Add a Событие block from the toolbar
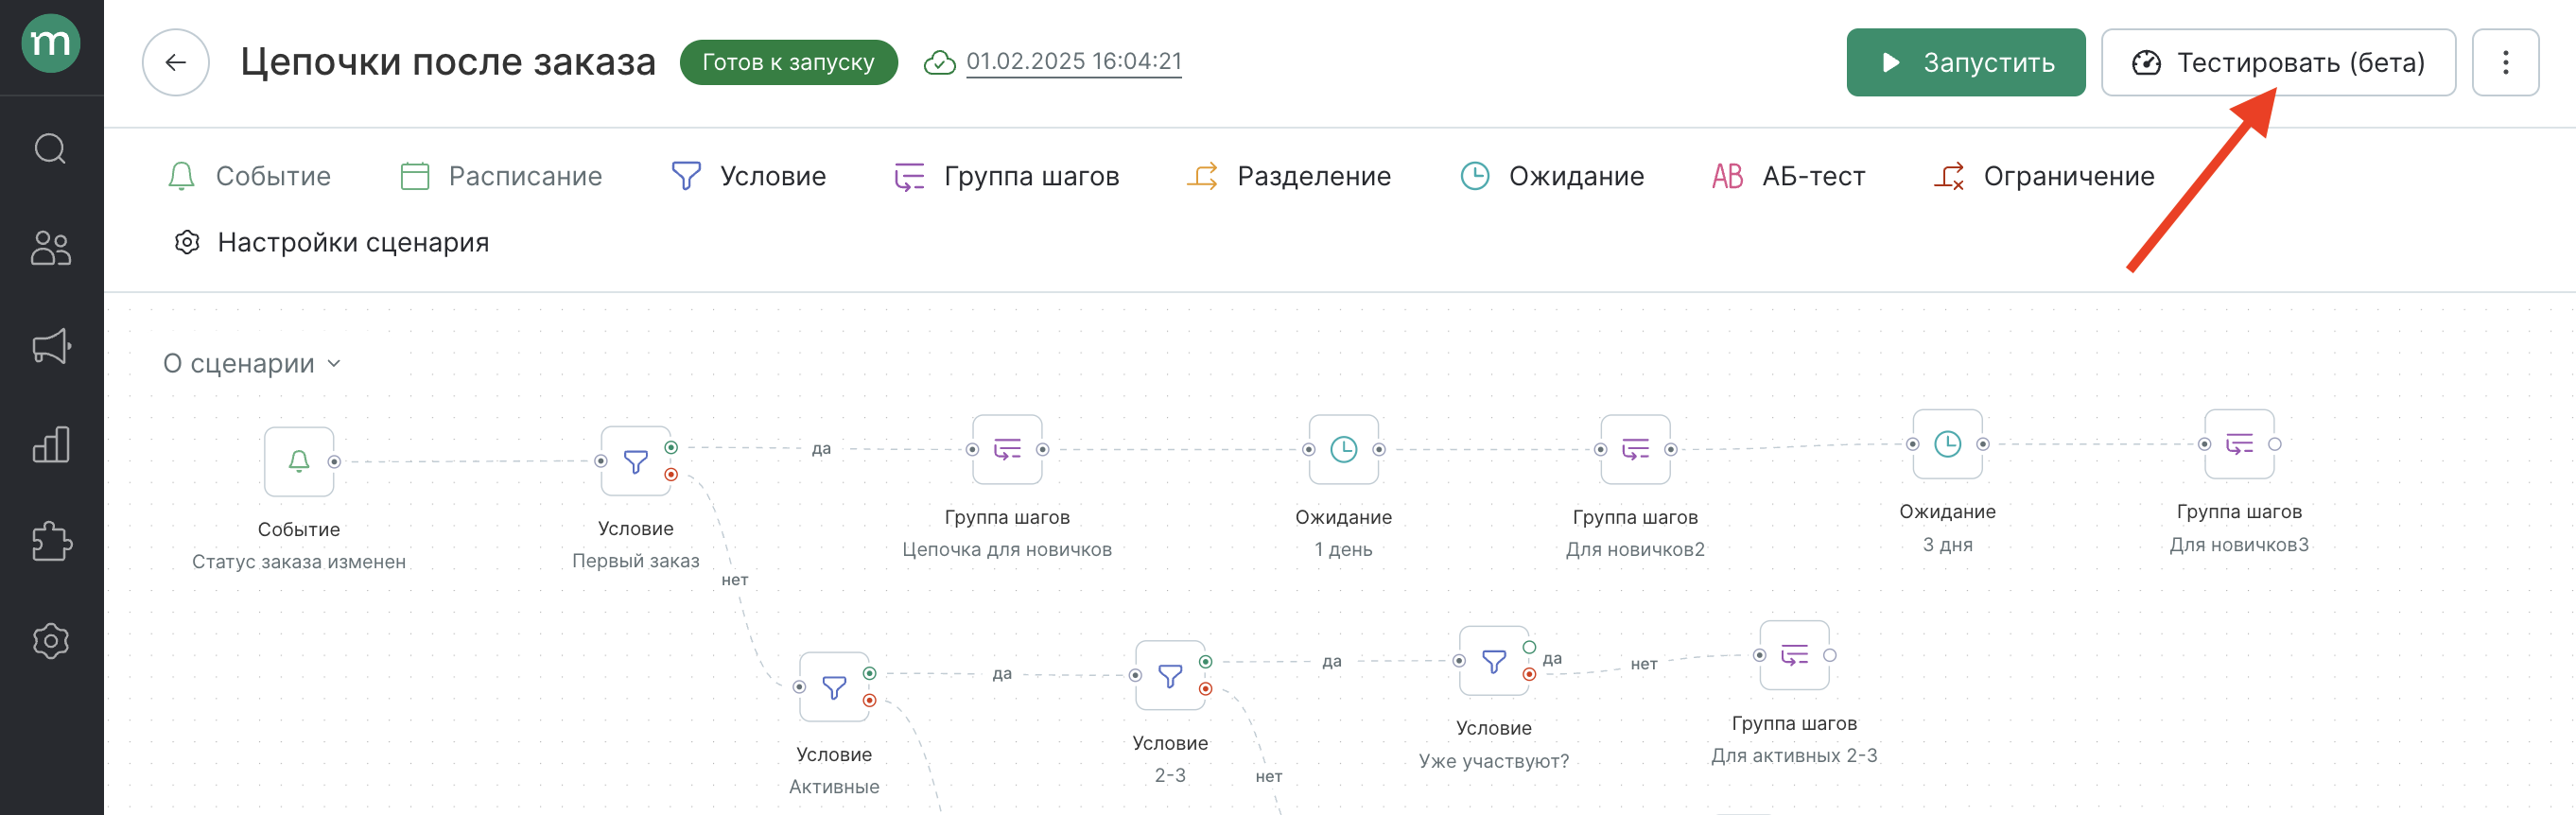Viewport: 2576px width, 815px height. 249,177
